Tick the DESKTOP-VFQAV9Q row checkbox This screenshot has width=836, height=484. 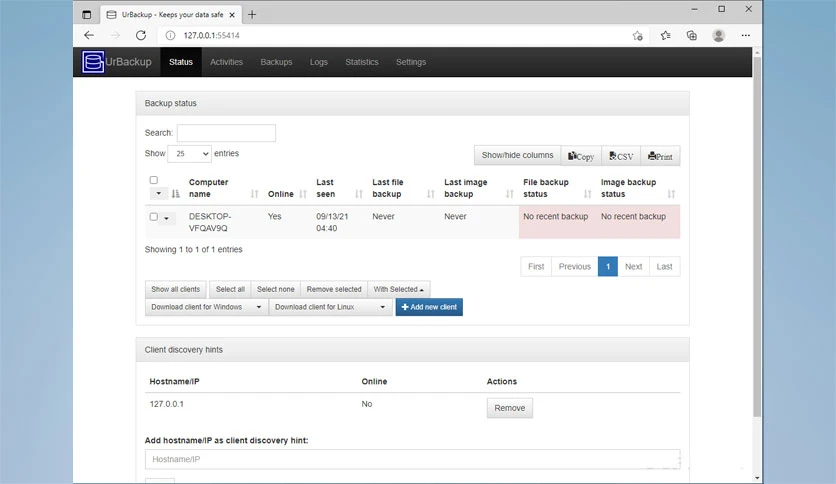pyautogui.click(x=154, y=216)
